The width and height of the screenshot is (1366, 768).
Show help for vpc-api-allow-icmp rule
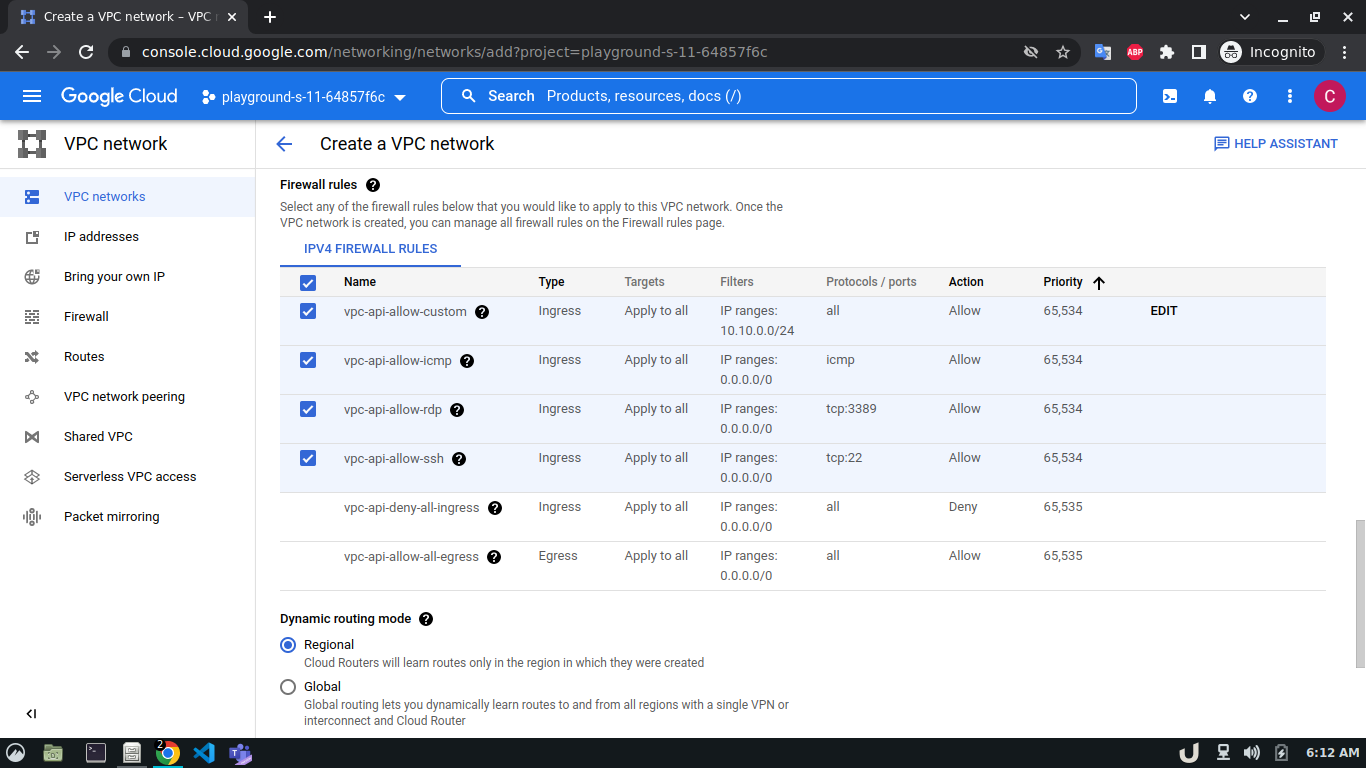point(467,361)
